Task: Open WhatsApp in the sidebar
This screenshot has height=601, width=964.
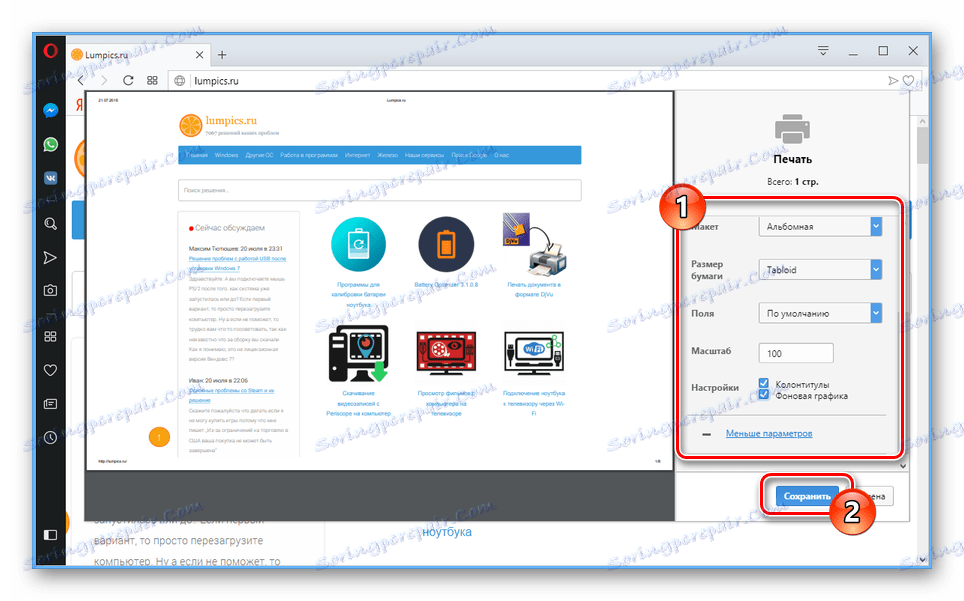Action: [x=50, y=144]
